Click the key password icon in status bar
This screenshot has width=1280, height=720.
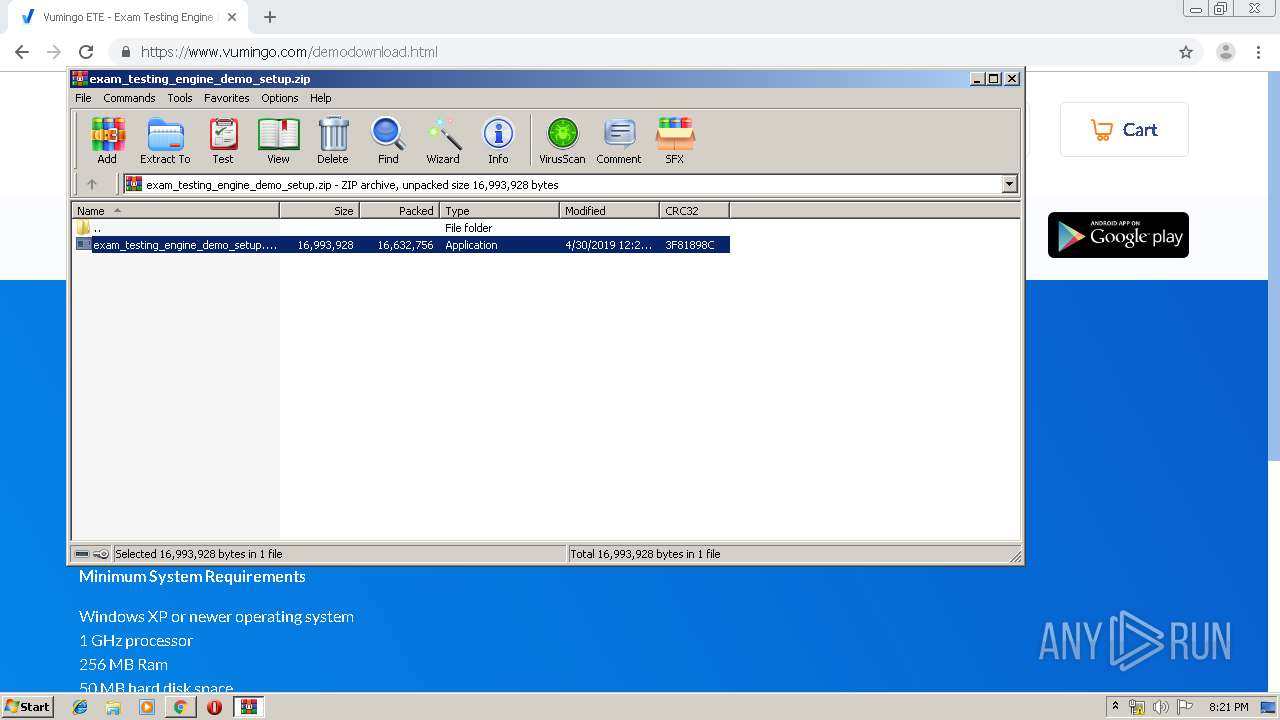tap(101, 554)
